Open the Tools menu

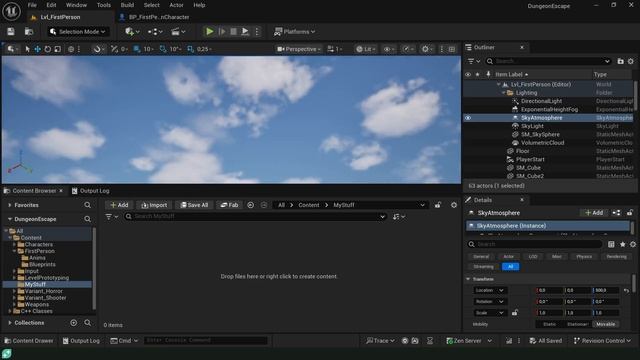[104, 5]
